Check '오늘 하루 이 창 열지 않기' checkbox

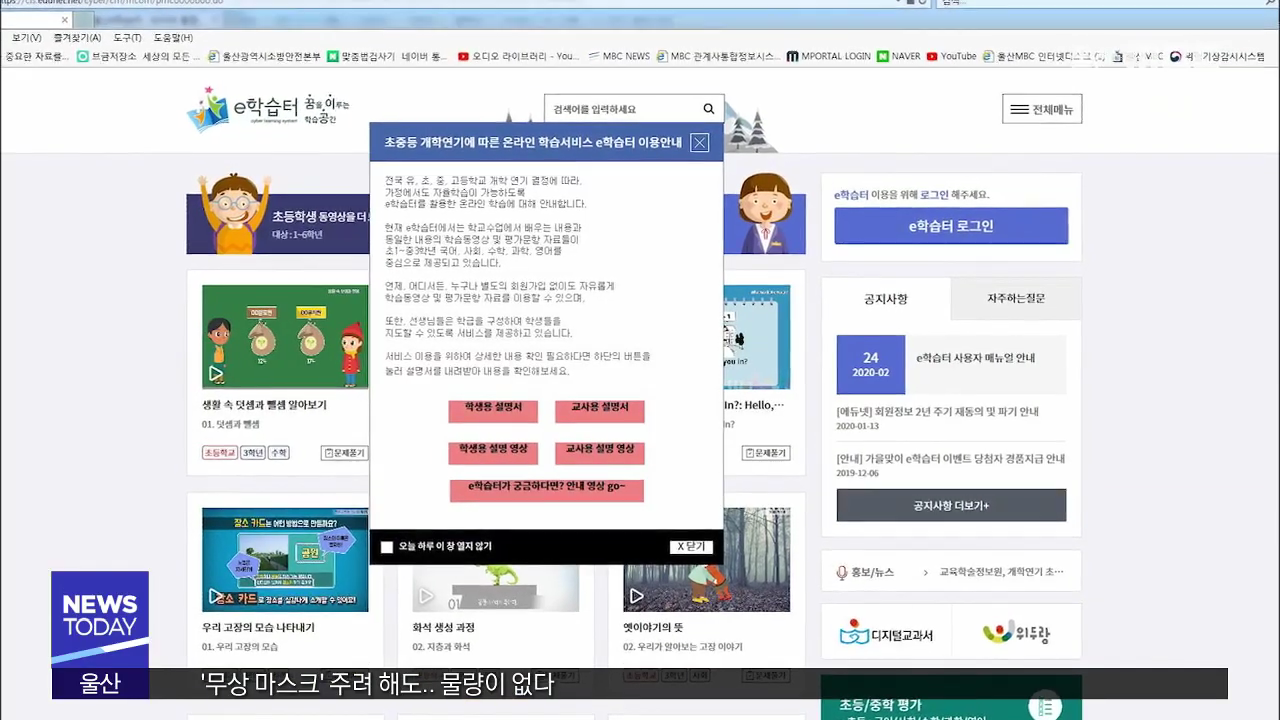[387, 547]
